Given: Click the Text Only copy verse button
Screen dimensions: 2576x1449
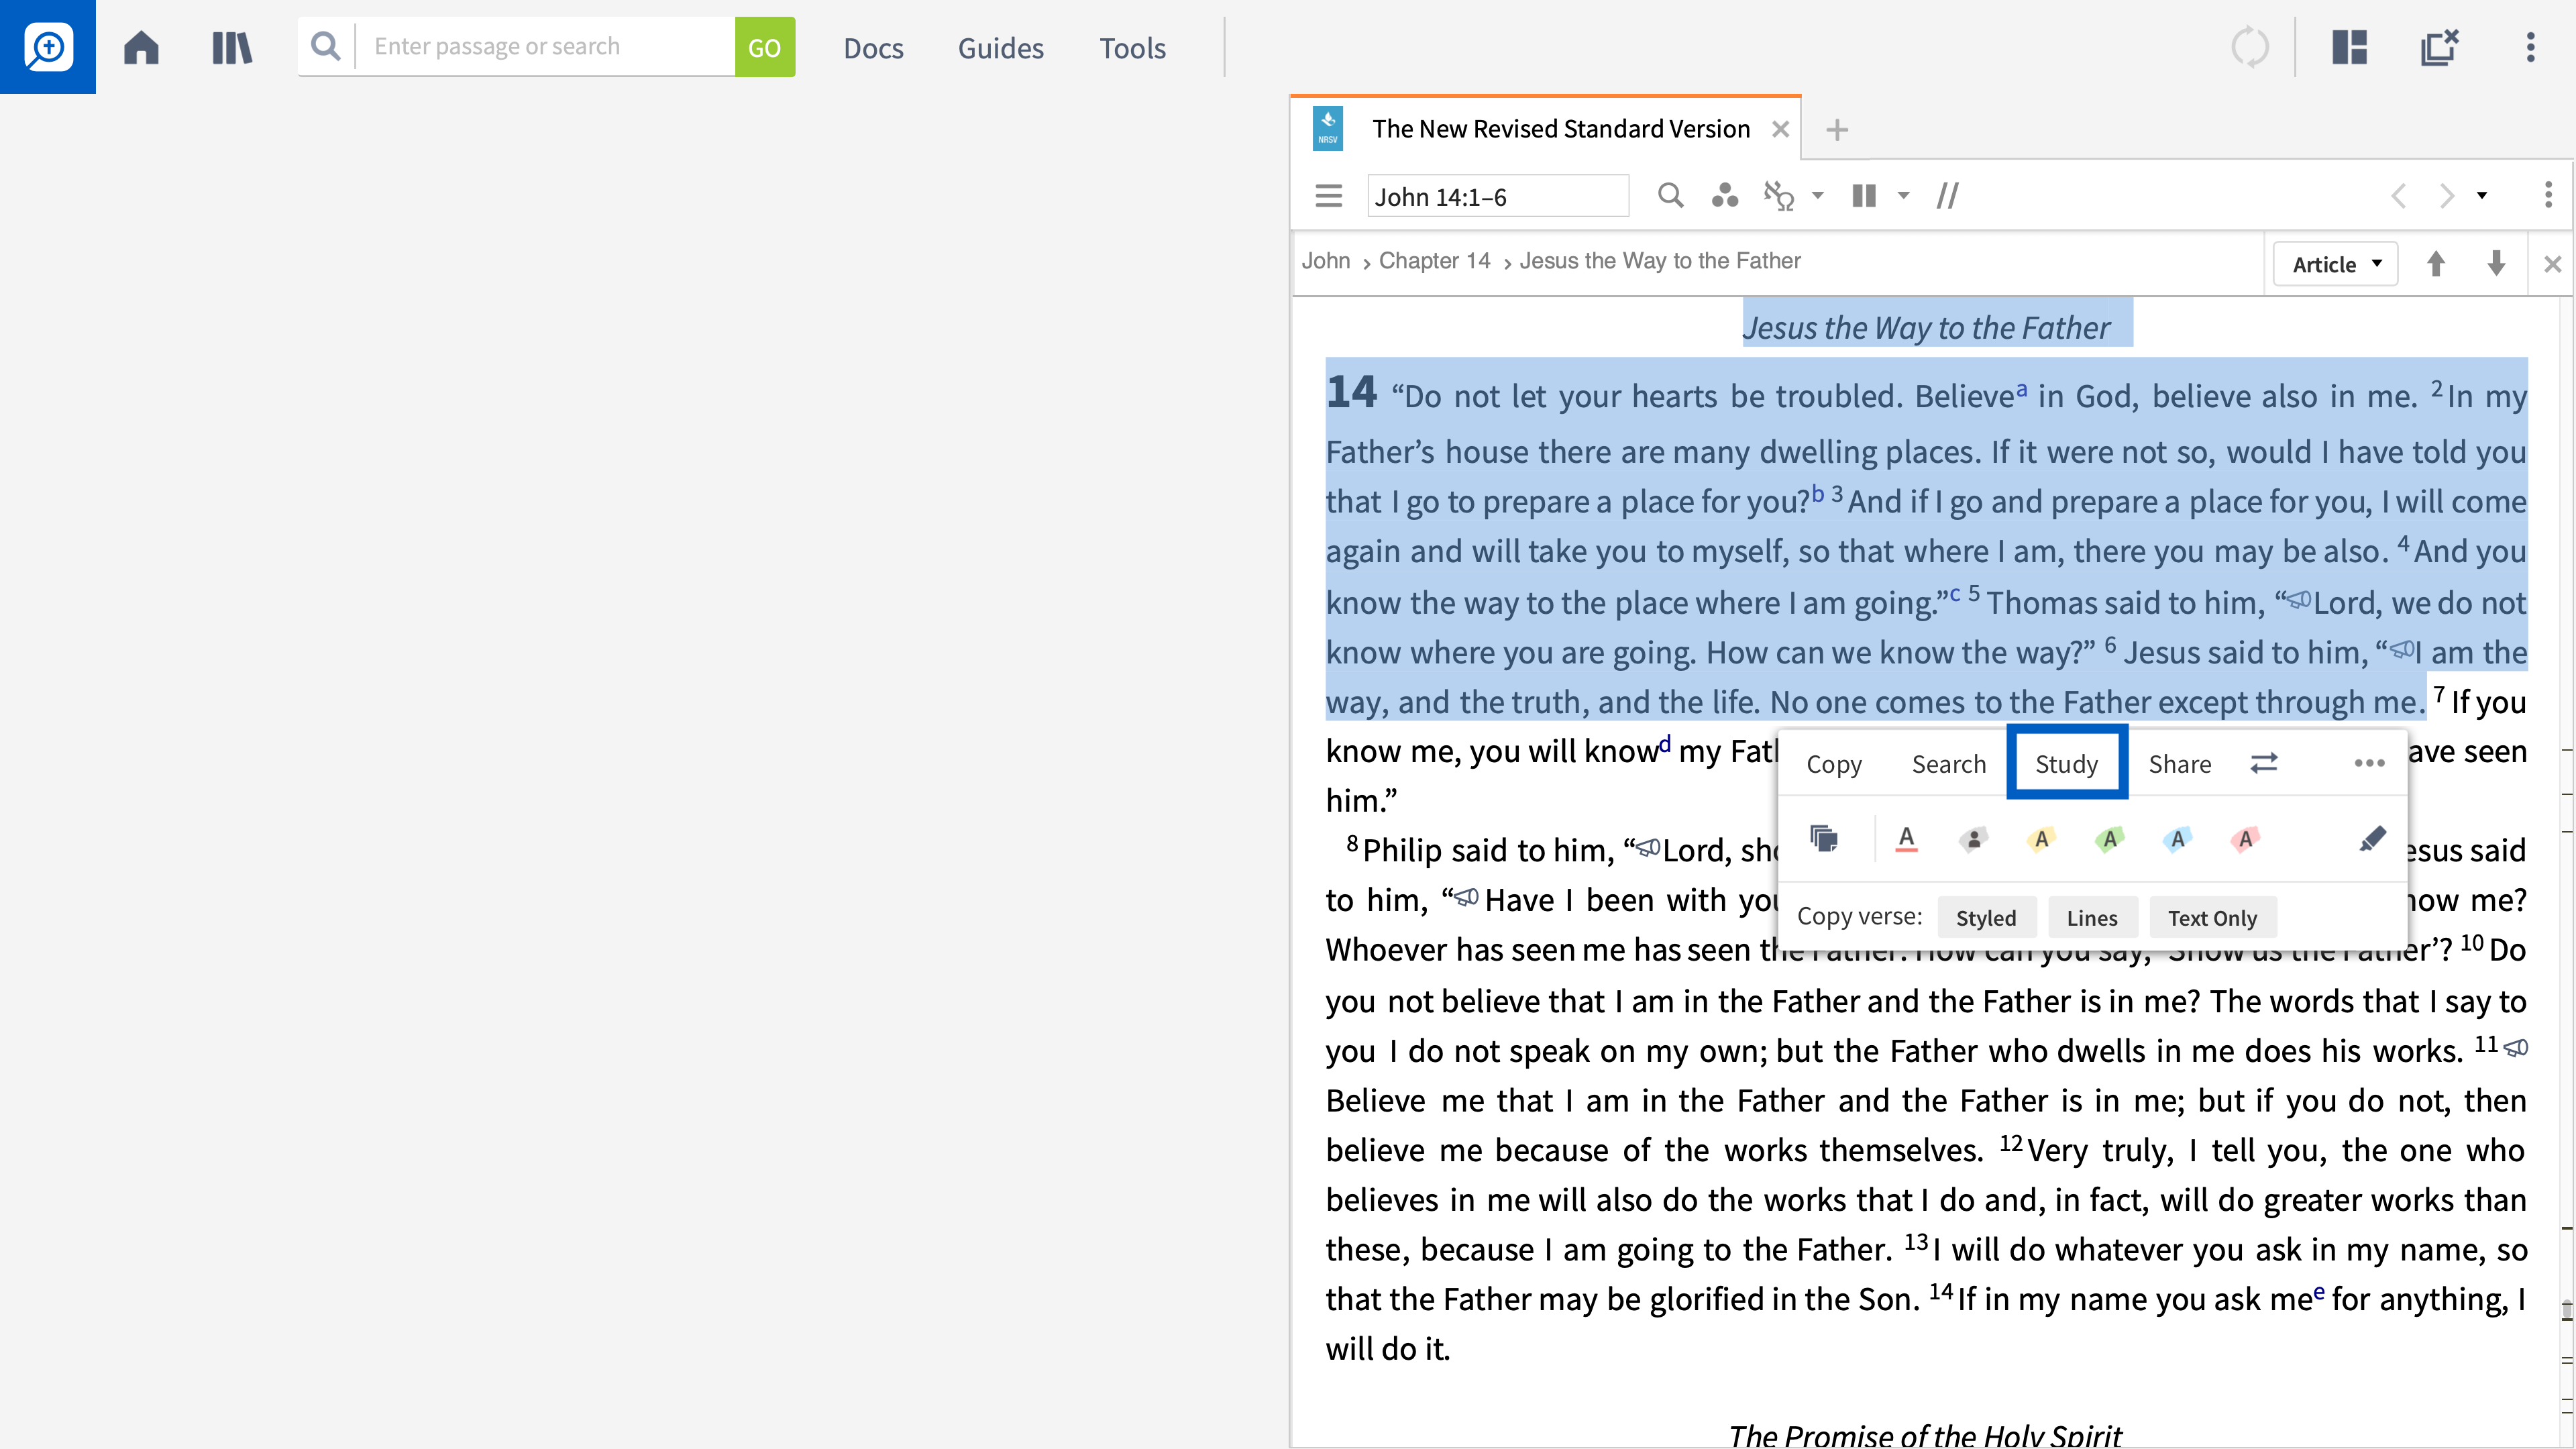Looking at the screenshot, I should pos(2213,917).
